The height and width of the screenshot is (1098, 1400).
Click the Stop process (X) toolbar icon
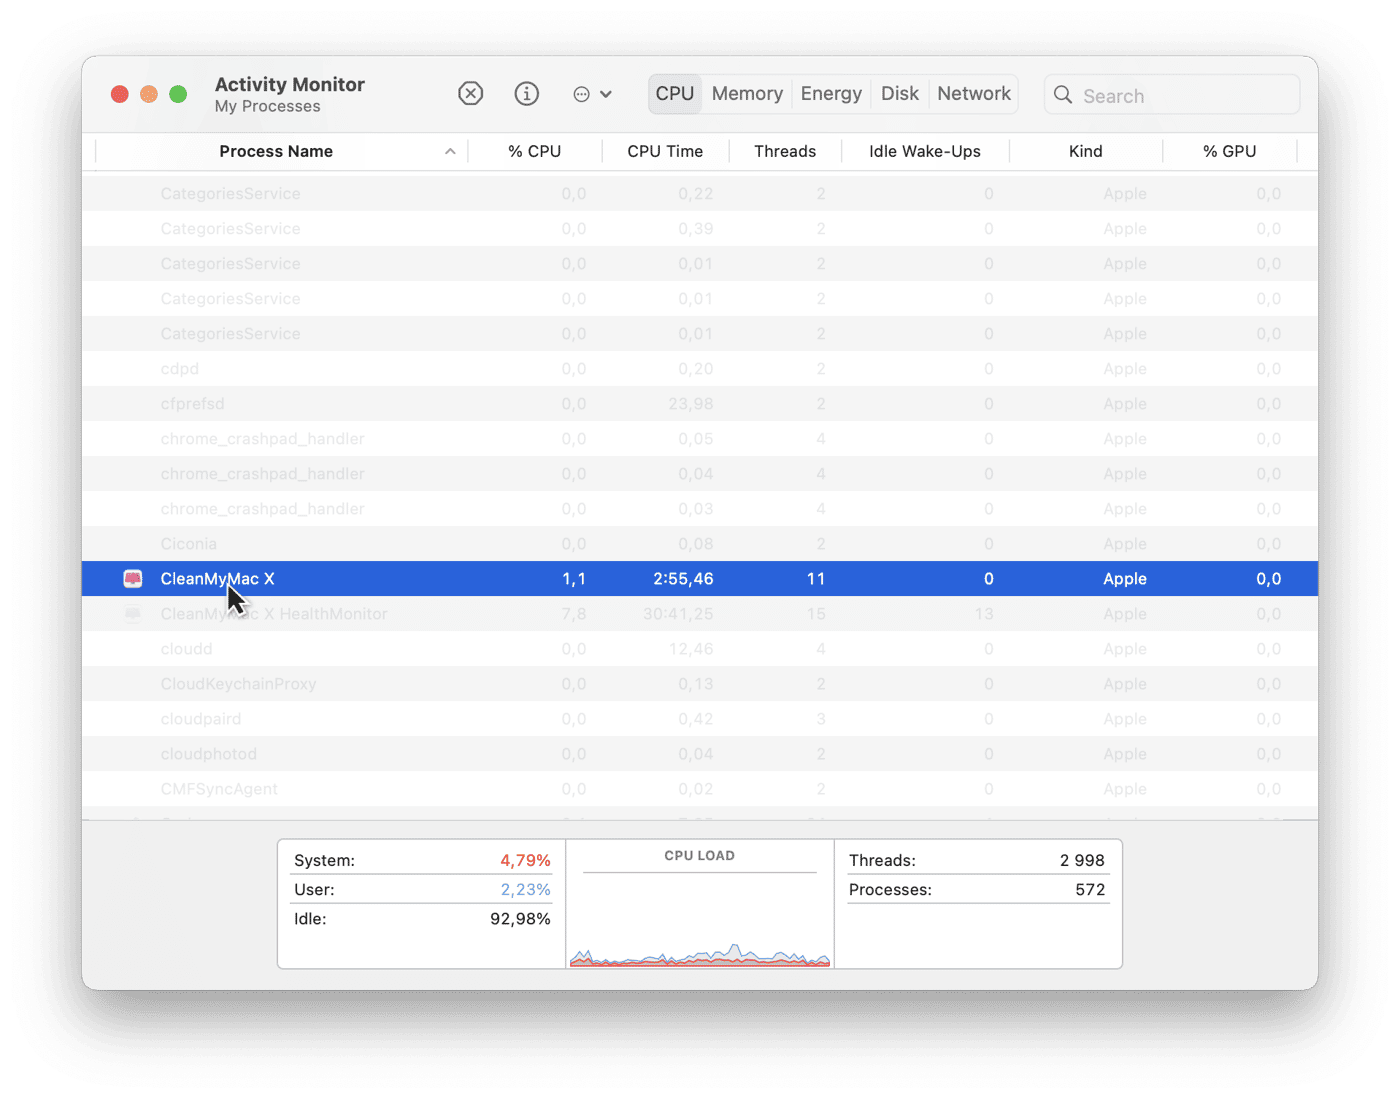point(470,94)
